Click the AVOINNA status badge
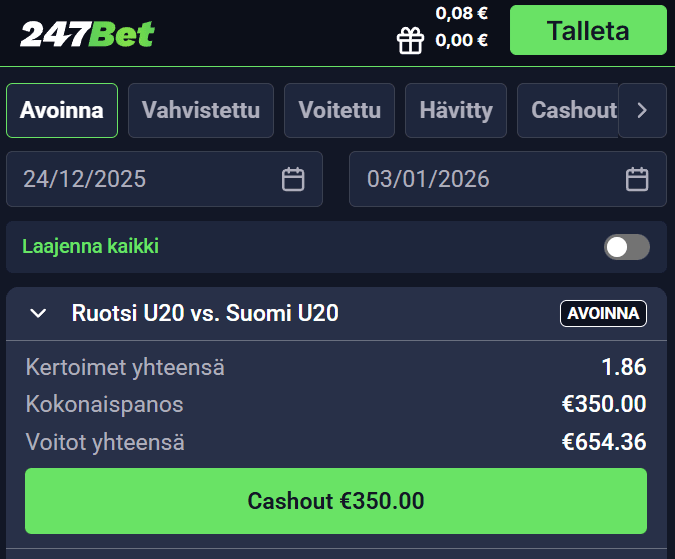The image size is (675, 559). [x=603, y=314]
